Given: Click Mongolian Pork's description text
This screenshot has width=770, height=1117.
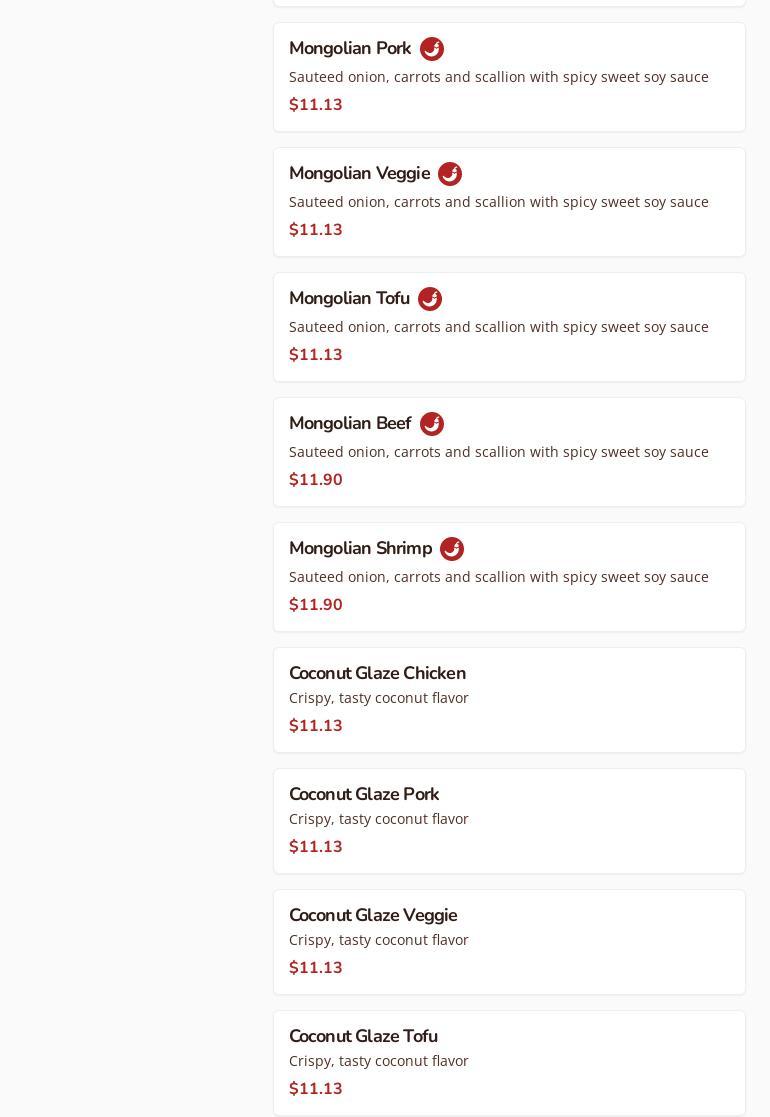Looking at the screenshot, I should [x=498, y=77].
